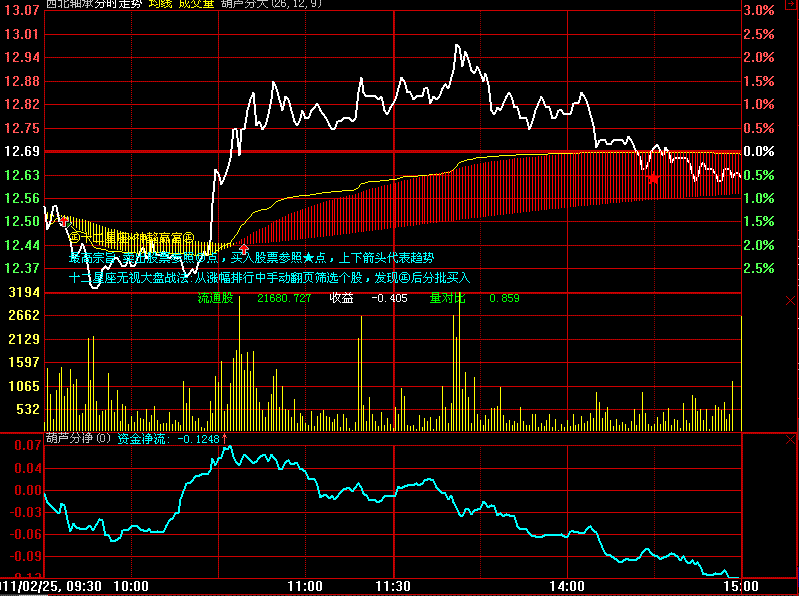Click the white 0.0% percent axis label
The height and width of the screenshot is (596, 799).
tap(759, 151)
